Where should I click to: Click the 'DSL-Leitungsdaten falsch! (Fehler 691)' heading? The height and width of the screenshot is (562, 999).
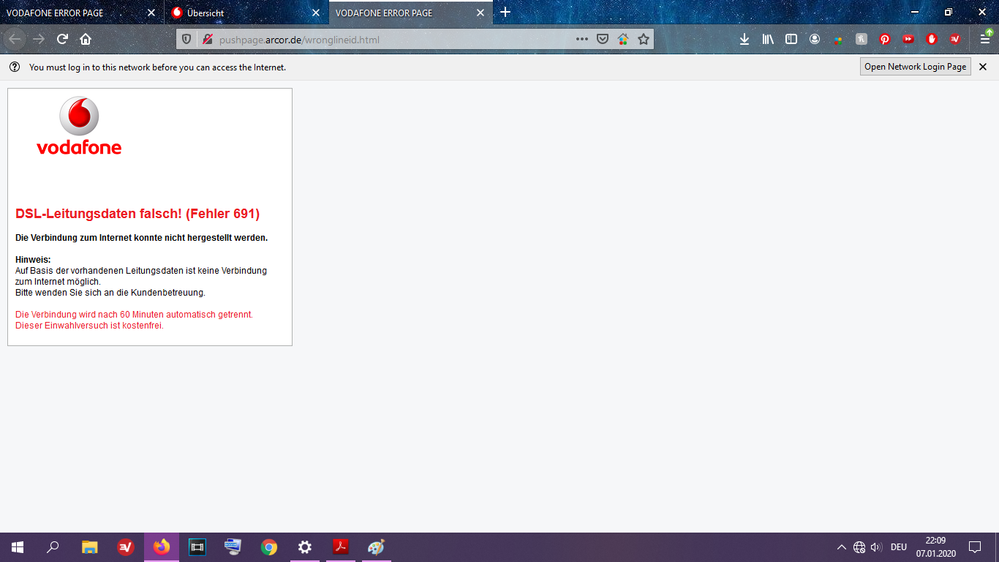(138, 213)
